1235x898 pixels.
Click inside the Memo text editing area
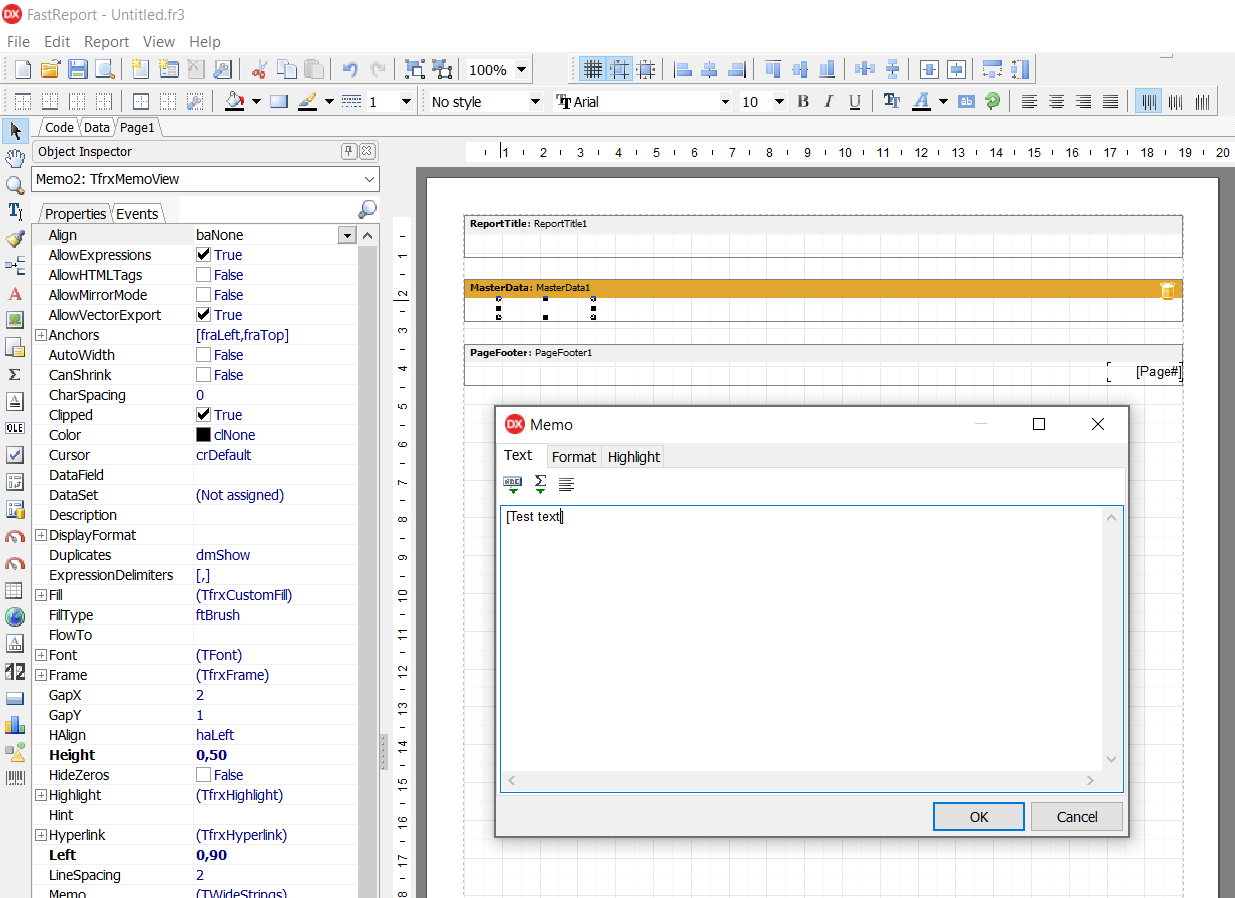[x=802, y=638]
